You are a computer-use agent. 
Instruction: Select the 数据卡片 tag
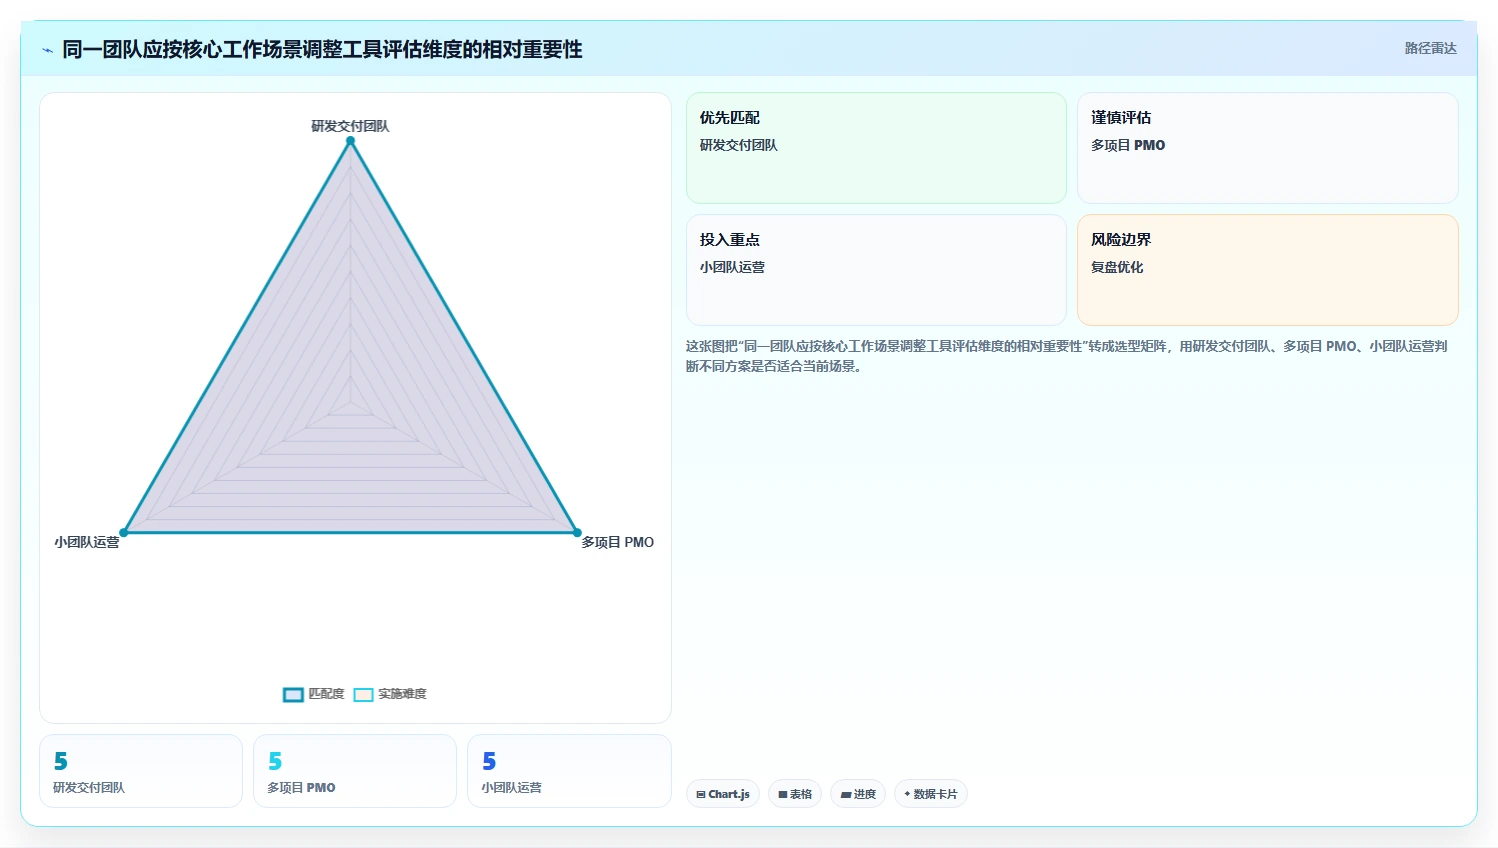(x=931, y=794)
